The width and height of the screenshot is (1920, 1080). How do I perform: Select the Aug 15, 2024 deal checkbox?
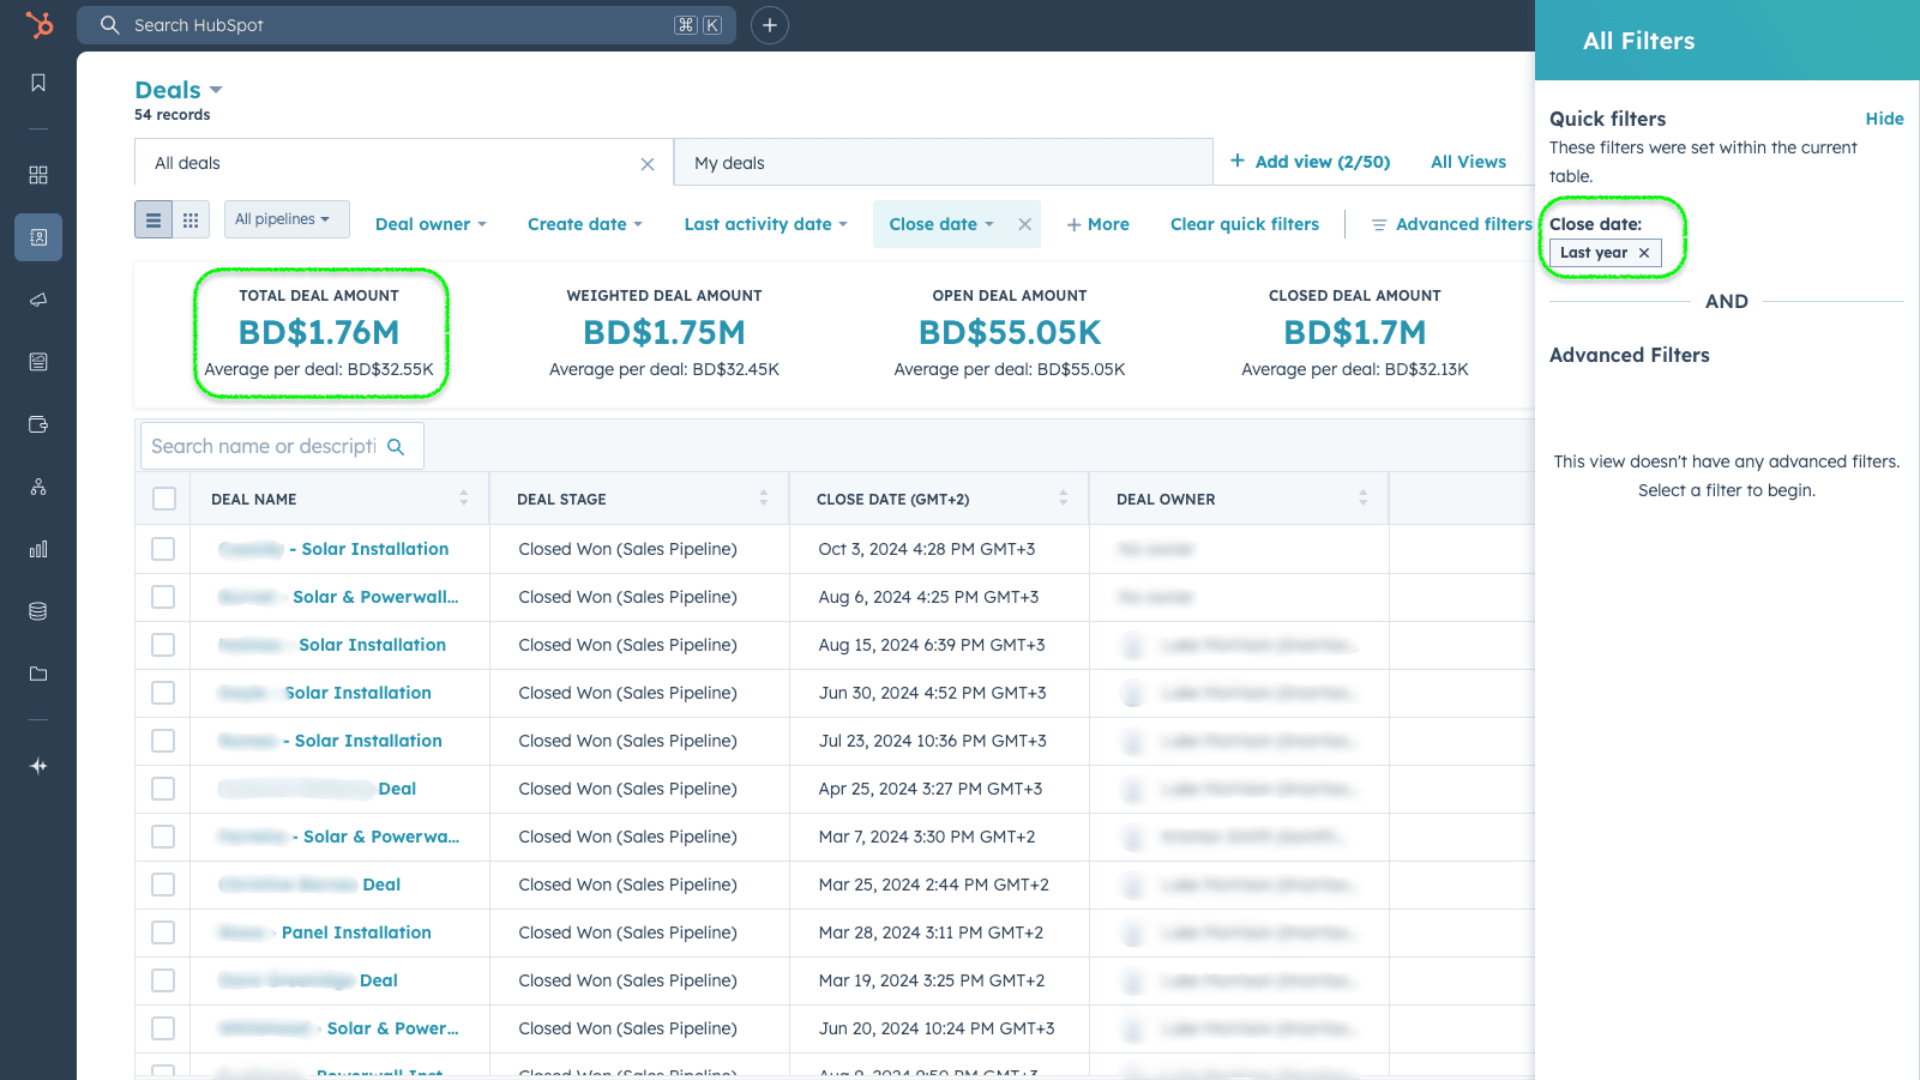(x=163, y=645)
